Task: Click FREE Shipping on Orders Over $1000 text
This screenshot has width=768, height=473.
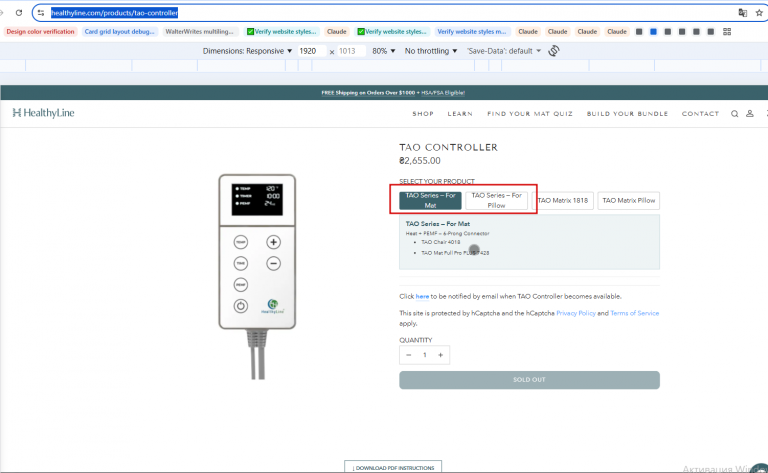Action: tap(368, 93)
